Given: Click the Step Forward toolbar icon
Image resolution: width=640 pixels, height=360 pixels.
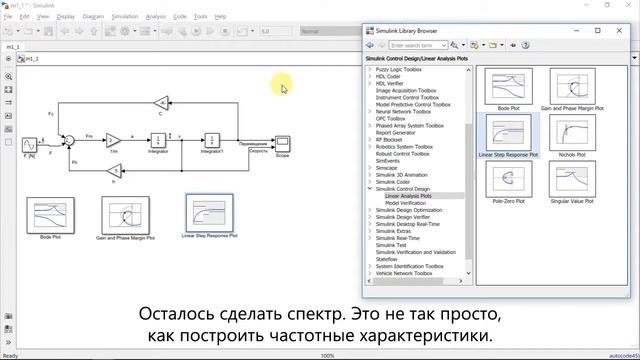Looking at the screenshot, I should tap(211, 31).
